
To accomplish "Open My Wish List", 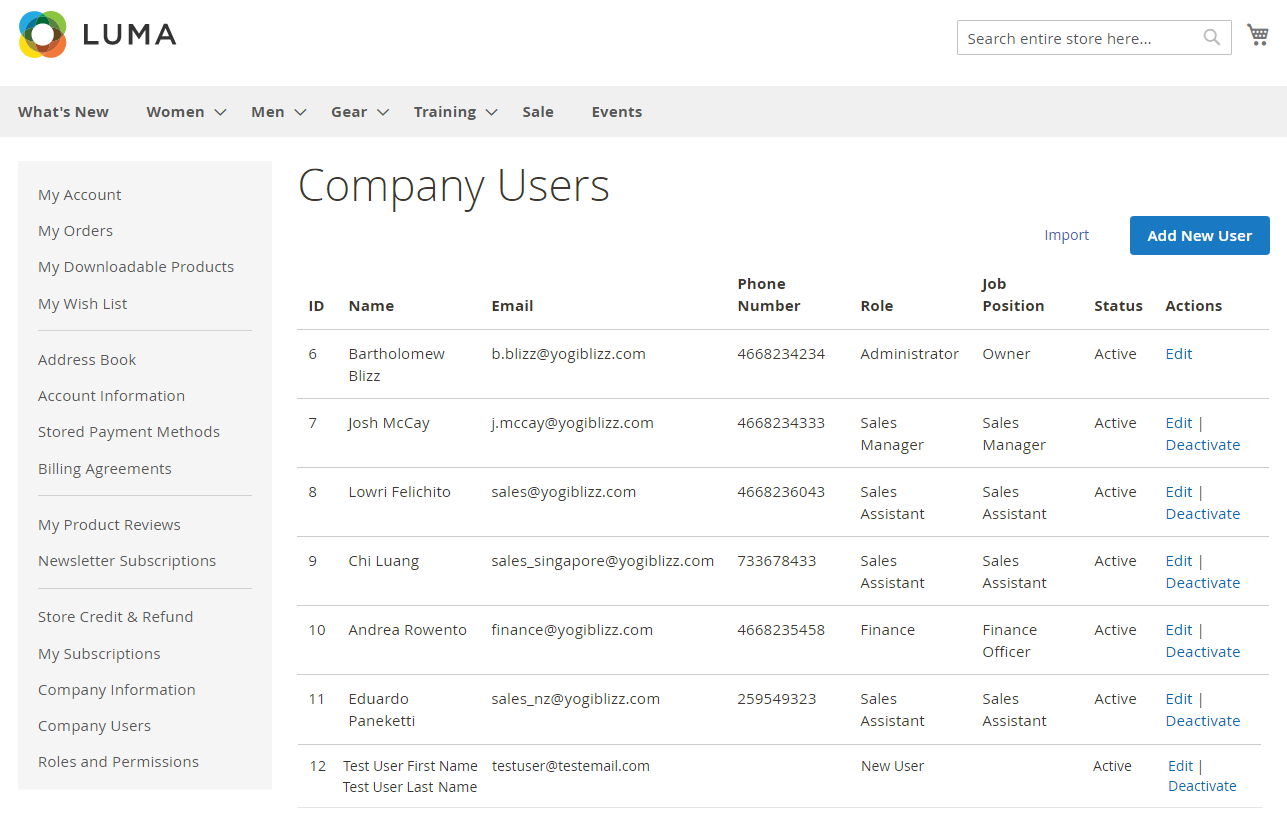I will (83, 304).
